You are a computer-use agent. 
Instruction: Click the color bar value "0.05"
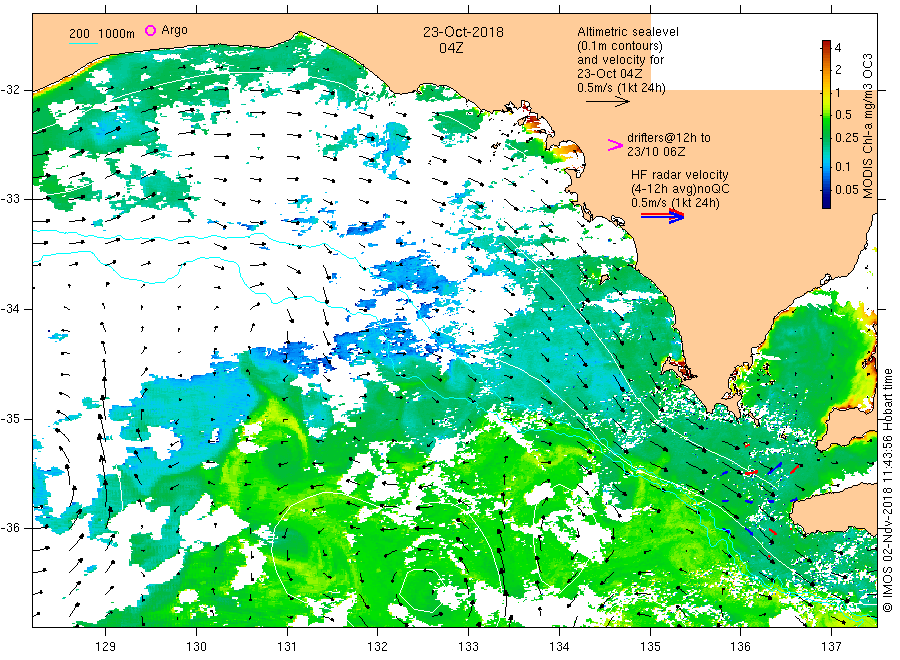point(847,190)
